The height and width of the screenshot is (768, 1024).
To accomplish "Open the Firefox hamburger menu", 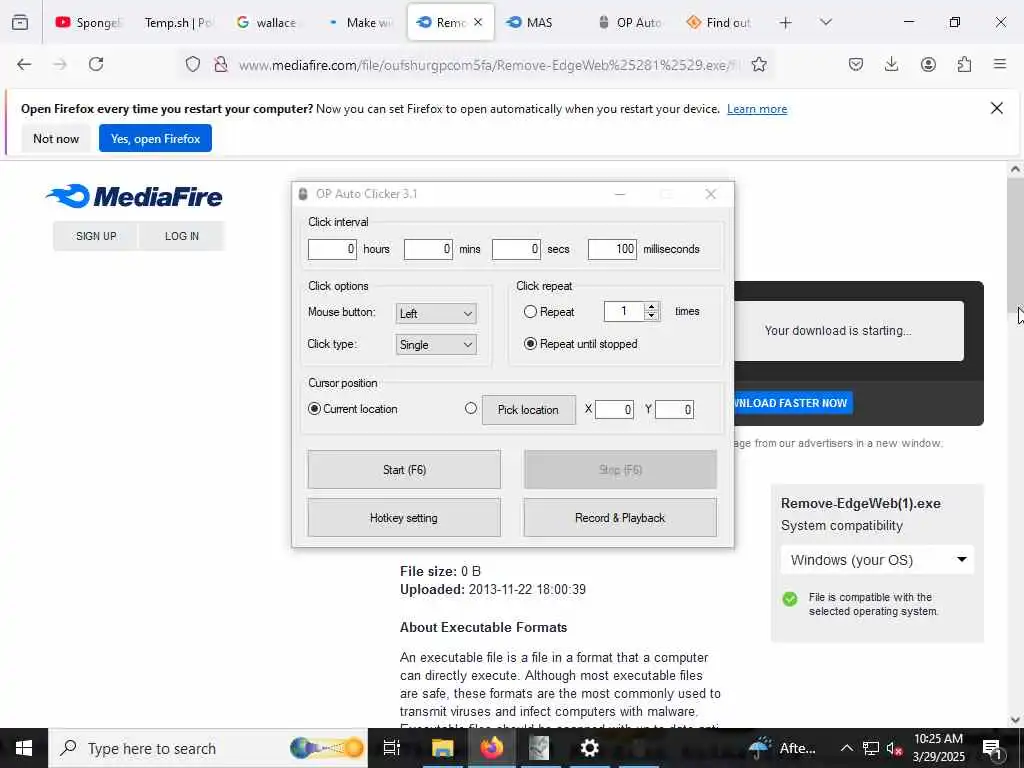I will pos(1000,64).
